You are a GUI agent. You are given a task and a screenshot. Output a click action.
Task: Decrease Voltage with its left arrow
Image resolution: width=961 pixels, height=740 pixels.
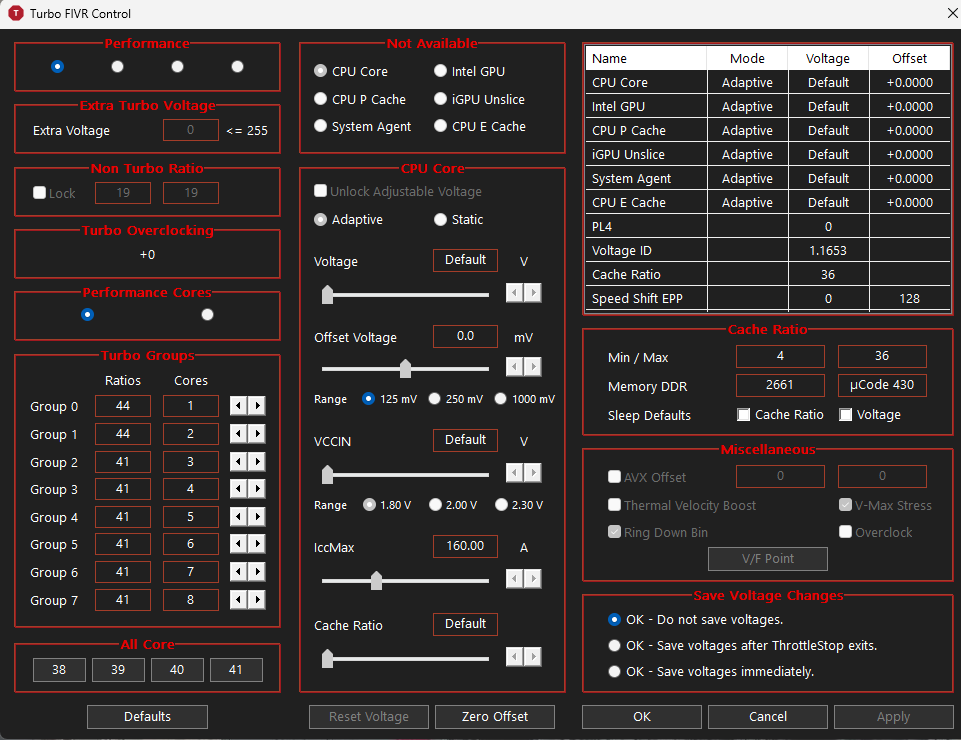pyautogui.click(x=514, y=293)
